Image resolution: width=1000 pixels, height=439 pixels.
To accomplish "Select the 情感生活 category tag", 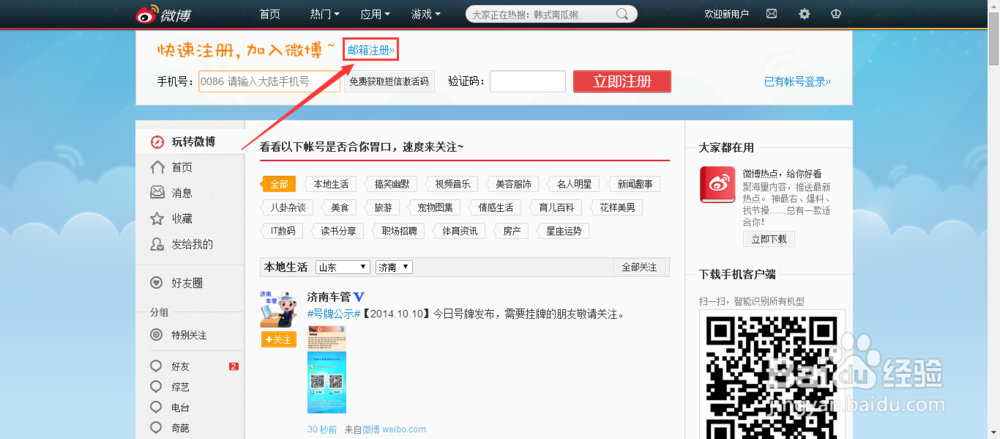I will click(x=495, y=207).
